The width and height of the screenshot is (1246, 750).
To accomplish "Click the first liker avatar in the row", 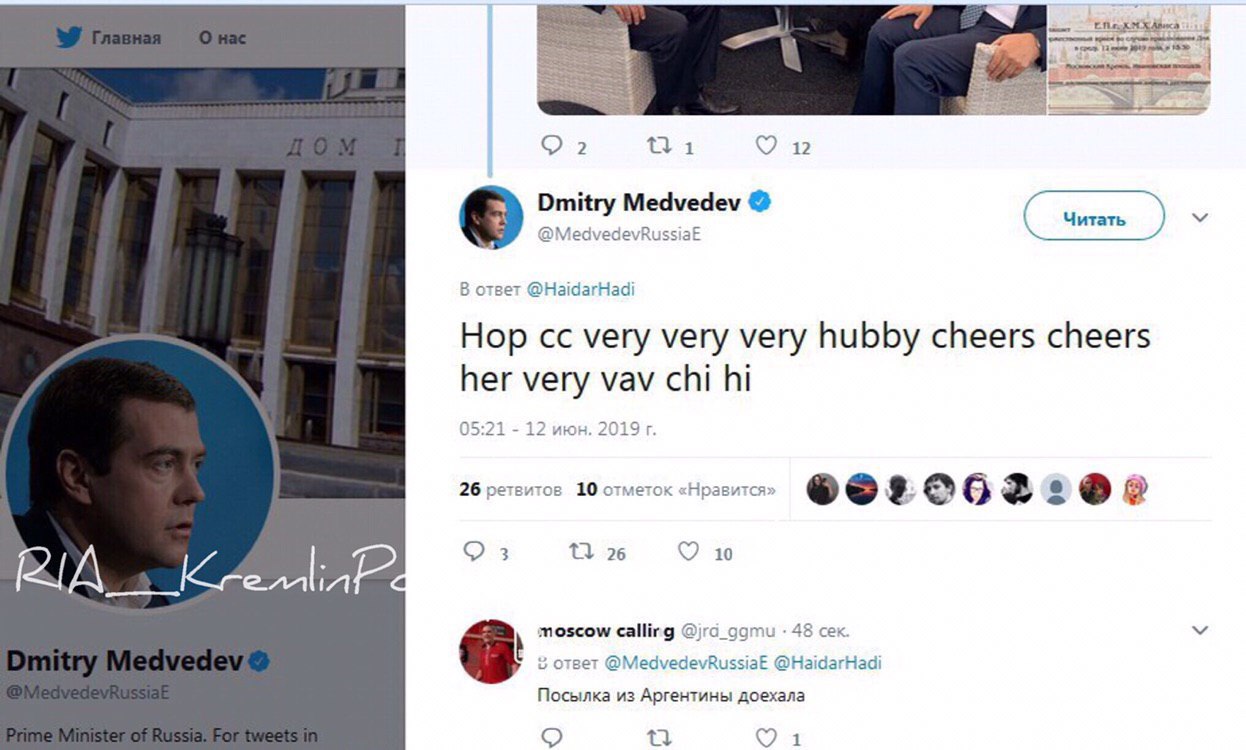I will click(822, 489).
